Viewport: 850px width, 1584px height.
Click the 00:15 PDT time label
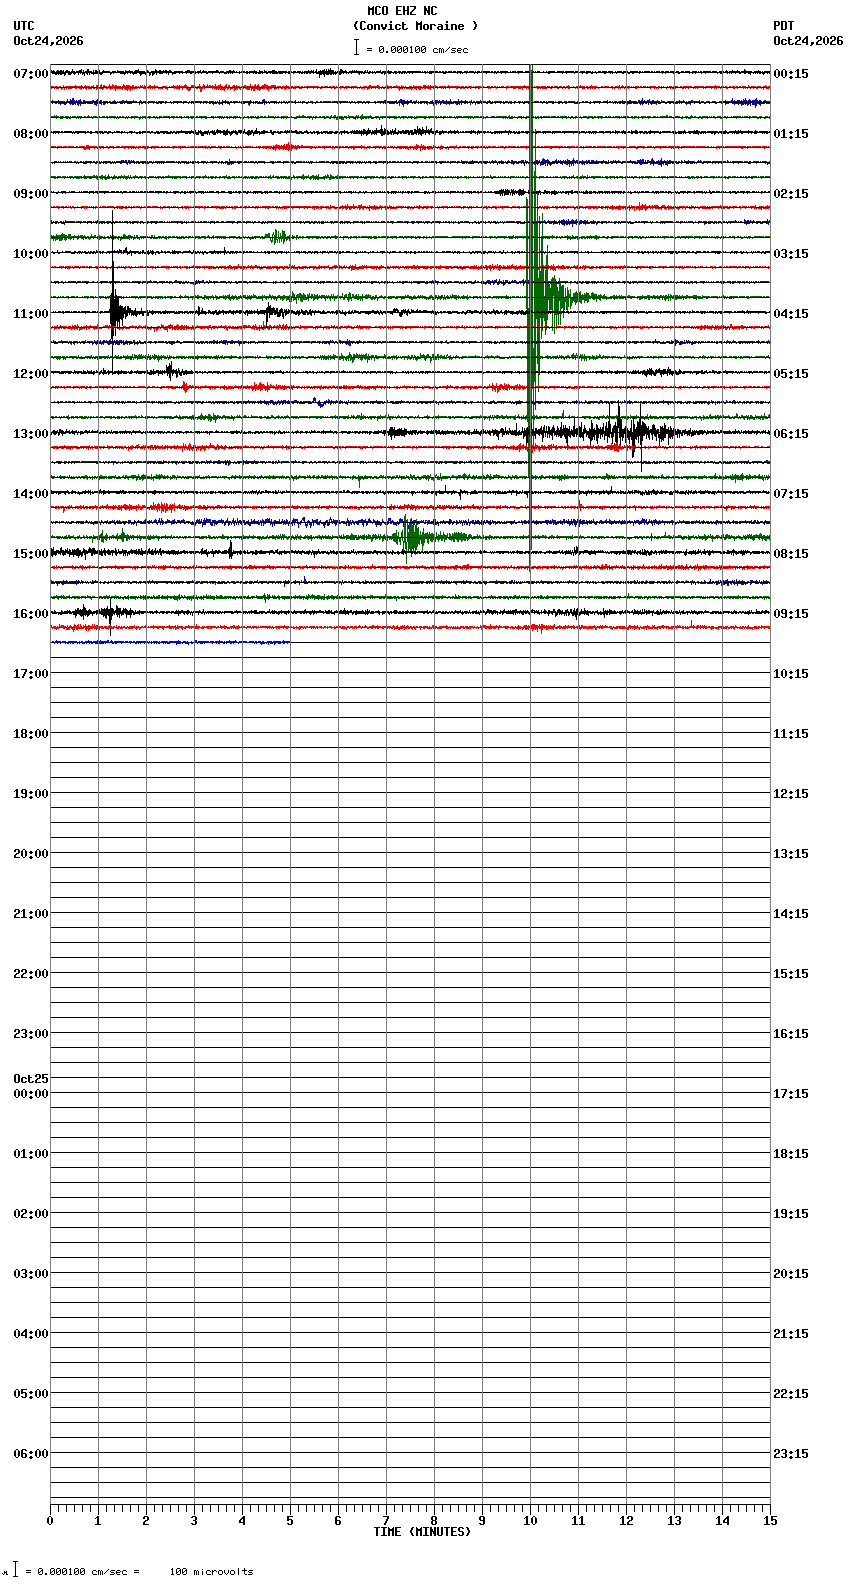[x=791, y=74]
